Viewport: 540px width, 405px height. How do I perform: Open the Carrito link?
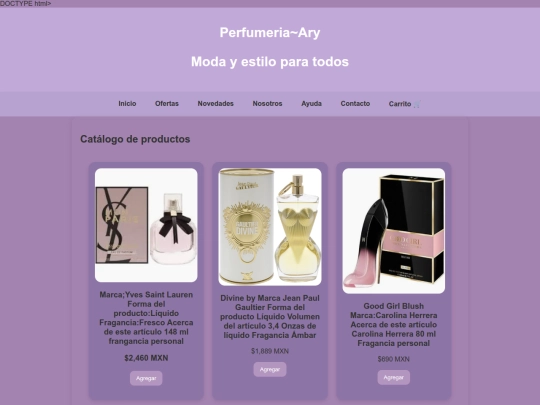[405, 104]
